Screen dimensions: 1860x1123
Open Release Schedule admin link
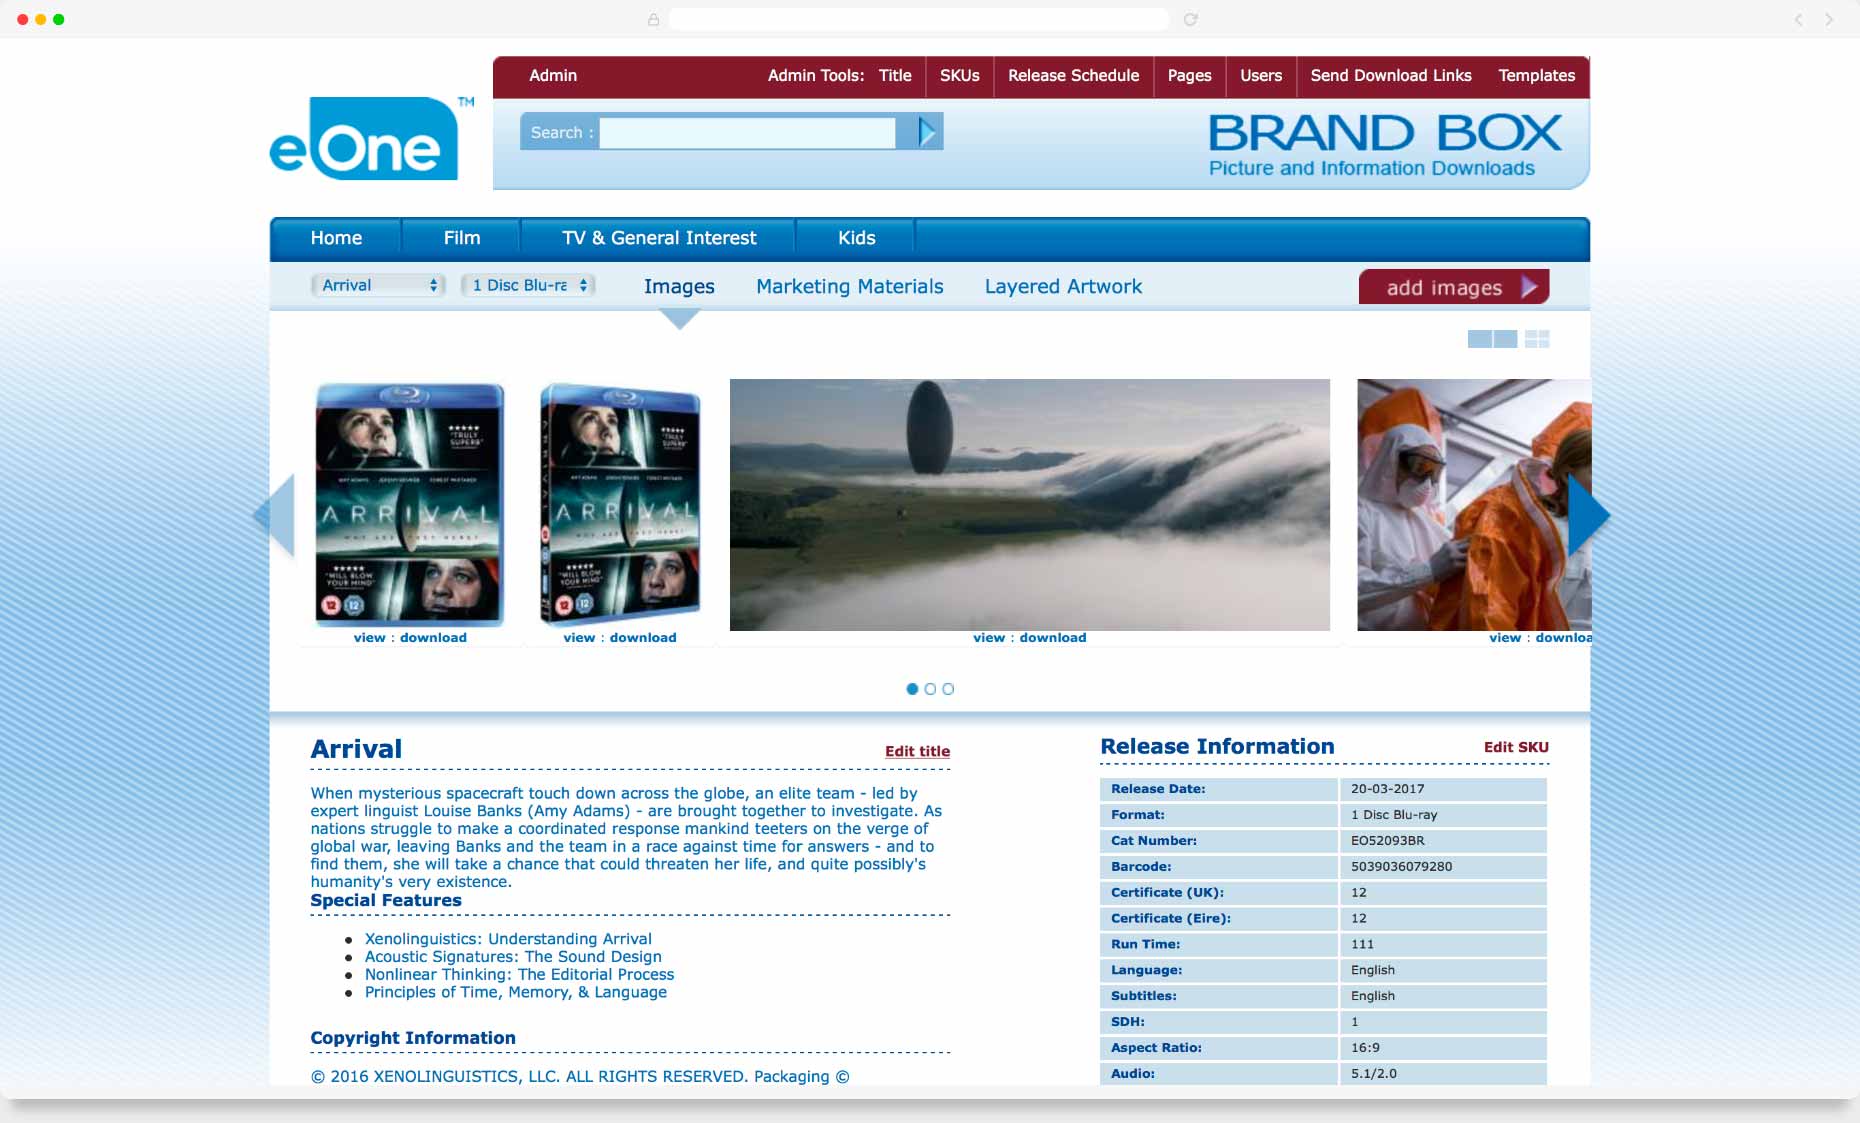(x=1073, y=76)
